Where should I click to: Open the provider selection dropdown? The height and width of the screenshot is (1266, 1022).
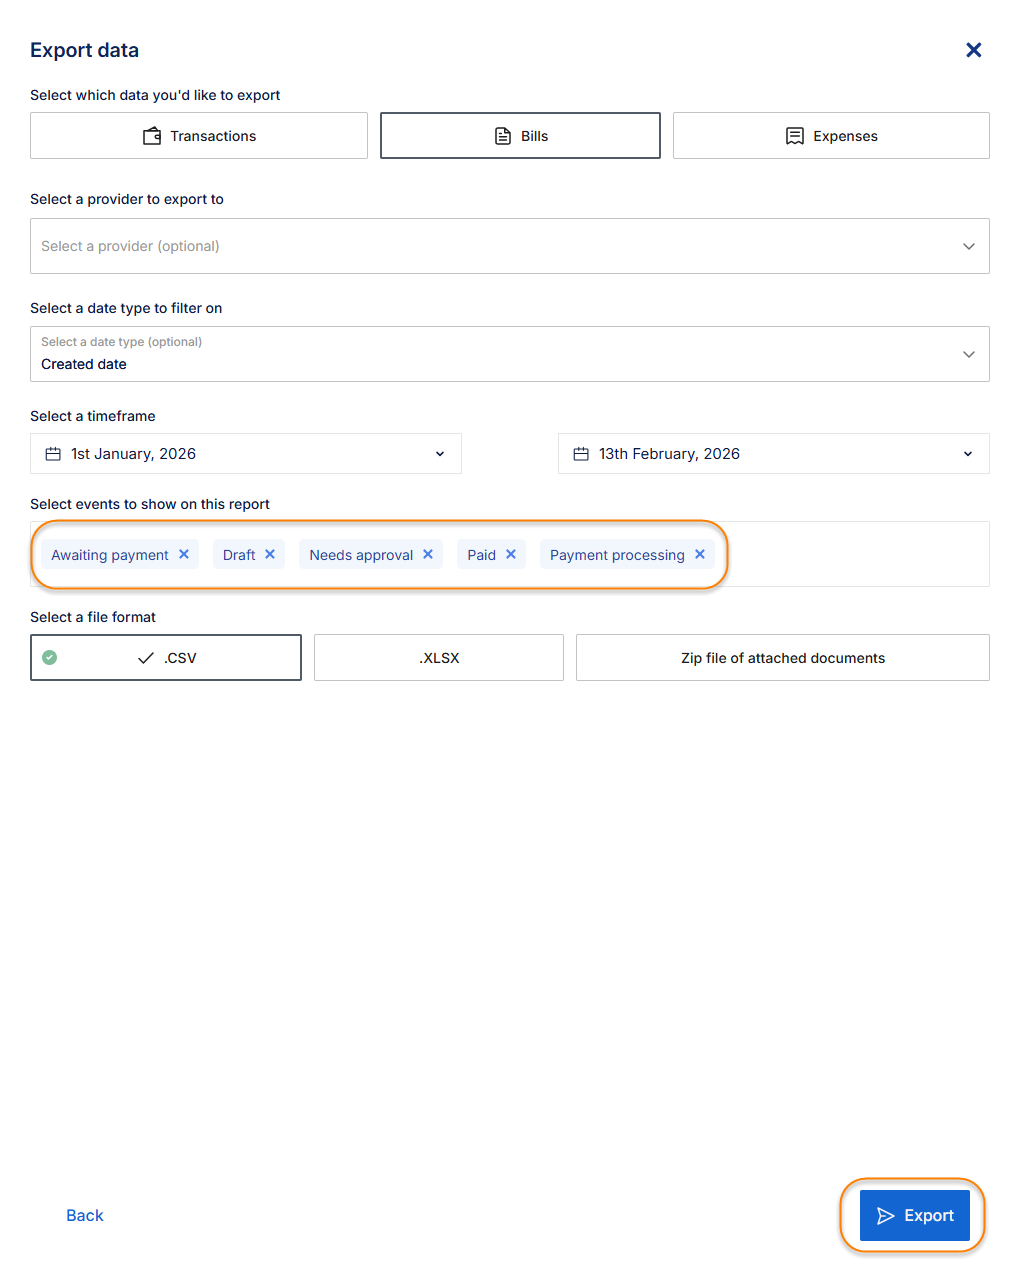(510, 246)
